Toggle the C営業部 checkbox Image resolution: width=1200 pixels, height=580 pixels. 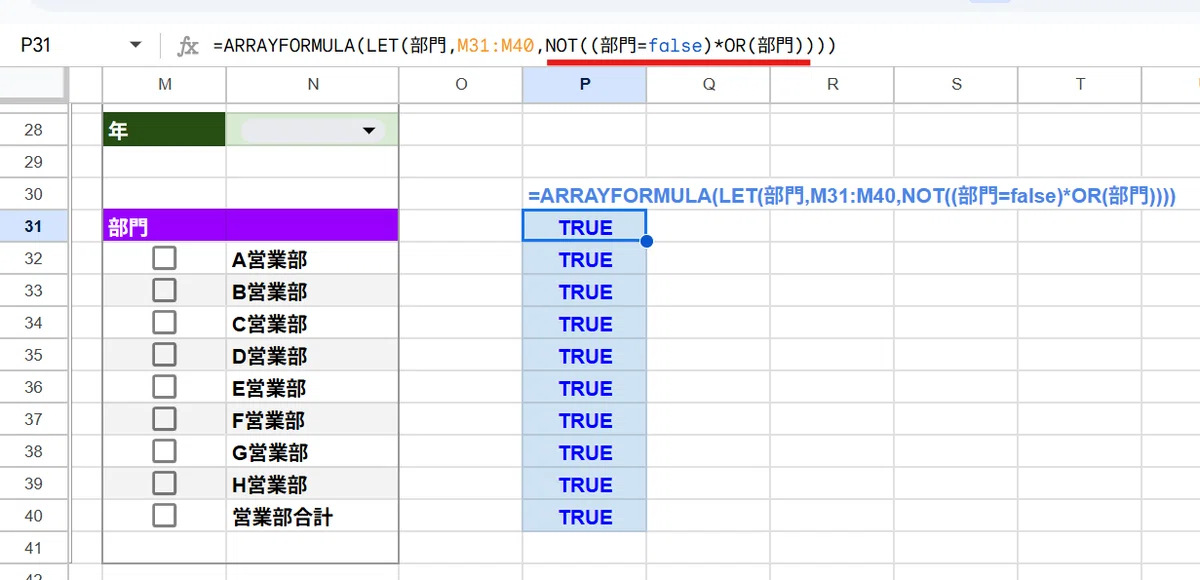tap(164, 323)
